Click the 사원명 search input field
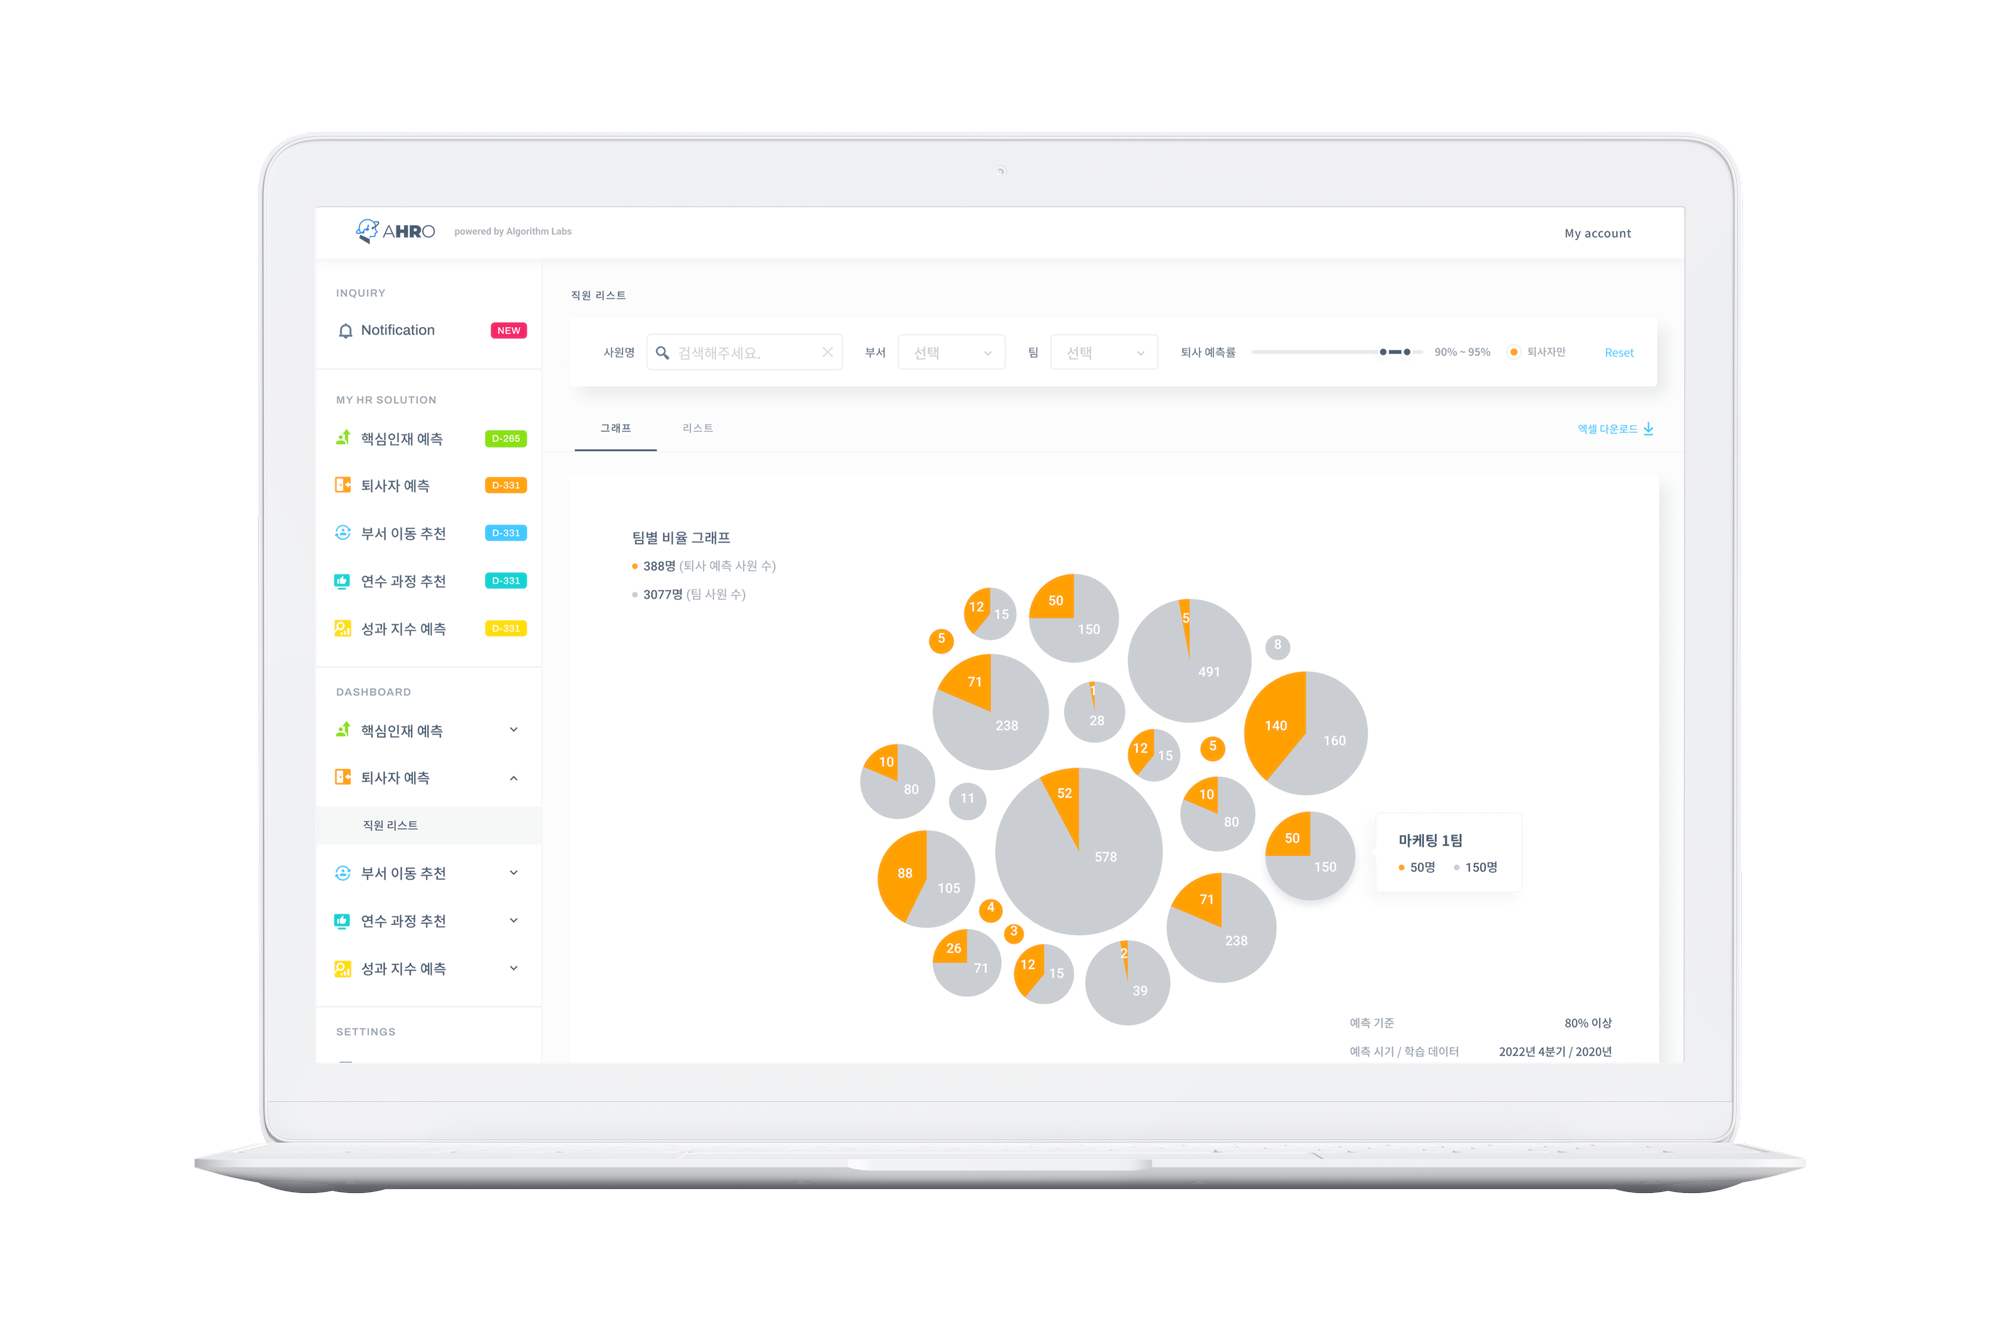2000x1333 pixels. [745, 352]
